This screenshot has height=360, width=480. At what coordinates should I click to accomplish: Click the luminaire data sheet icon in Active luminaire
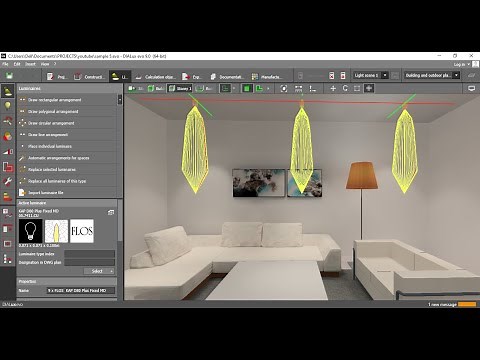111,212
